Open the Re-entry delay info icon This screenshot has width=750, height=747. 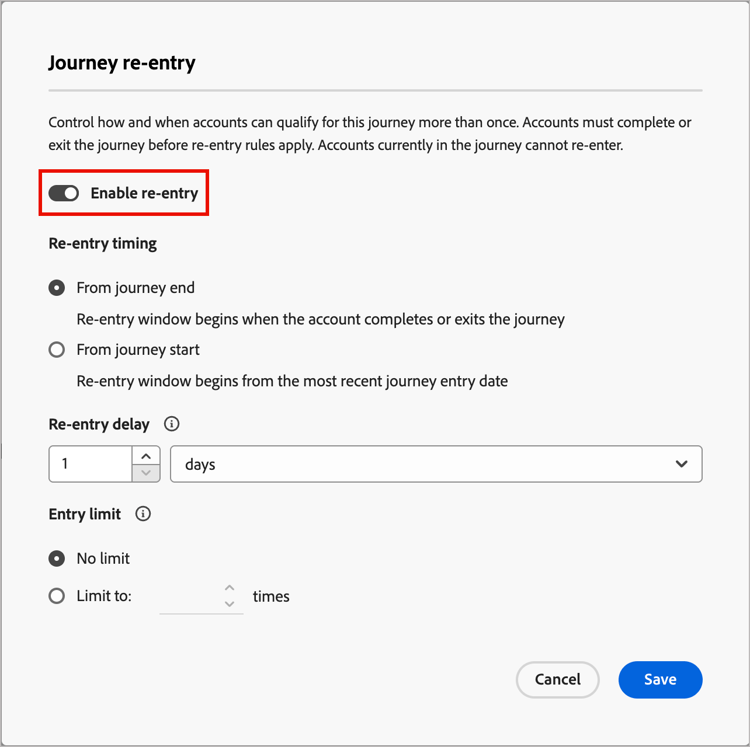(172, 424)
